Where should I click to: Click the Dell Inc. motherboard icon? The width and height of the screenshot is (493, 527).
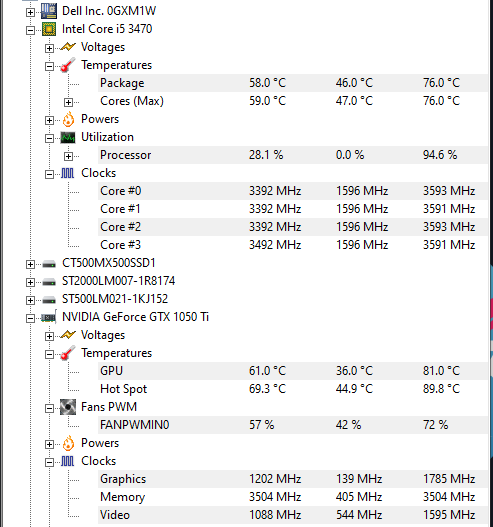tap(49, 11)
